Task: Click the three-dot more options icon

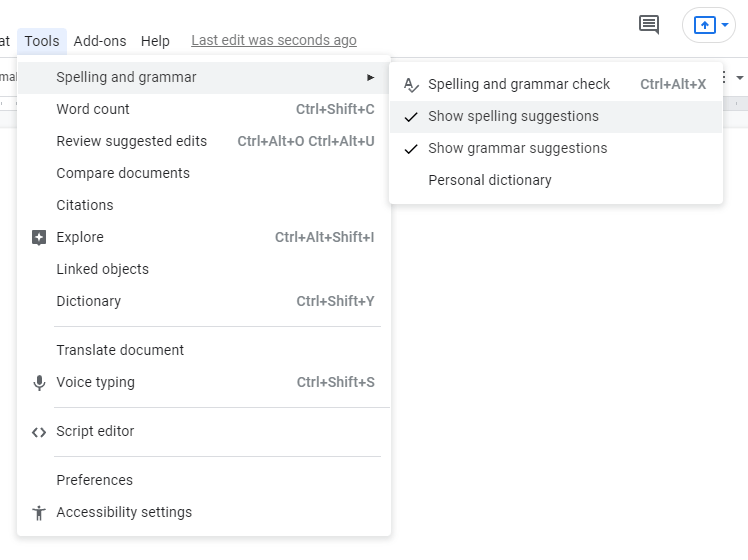Action: (x=724, y=77)
